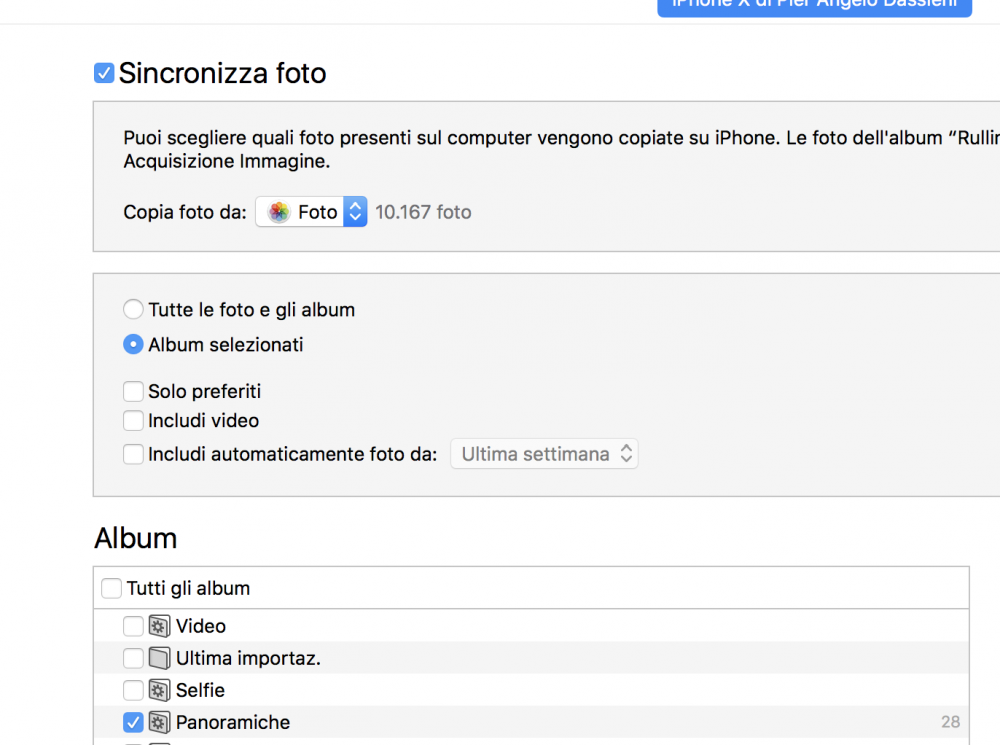Check the Tutti gli album checkbox
This screenshot has height=745, width=1000.
click(112, 588)
